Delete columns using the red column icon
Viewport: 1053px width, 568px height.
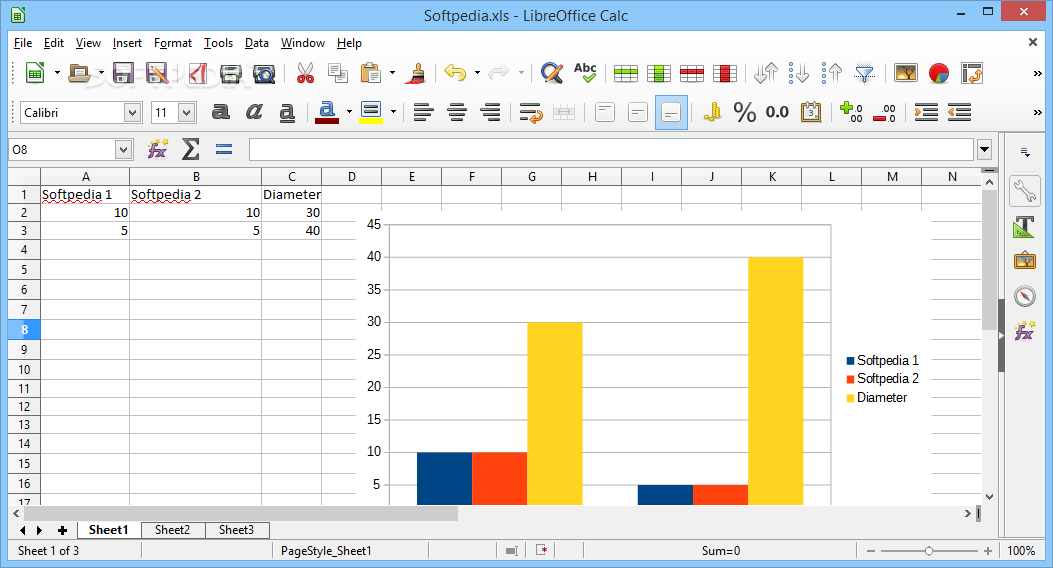[725, 73]
